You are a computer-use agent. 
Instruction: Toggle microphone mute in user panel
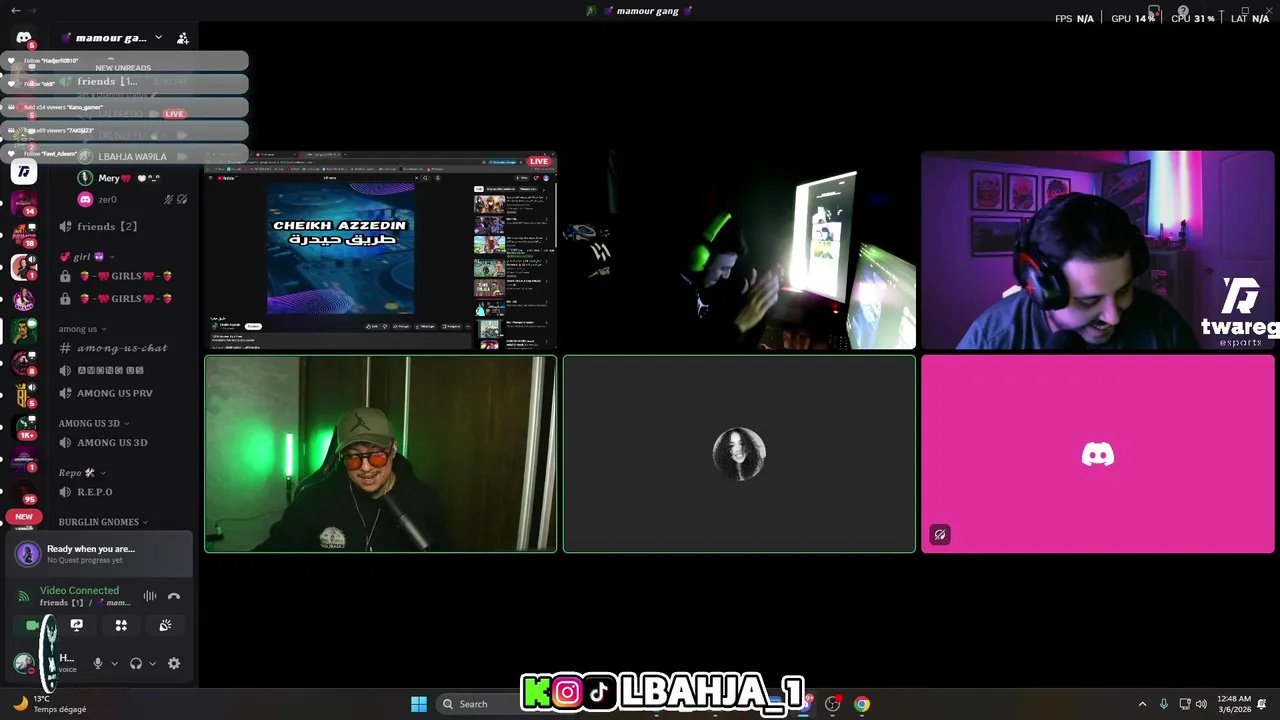[x=98, y=663]
